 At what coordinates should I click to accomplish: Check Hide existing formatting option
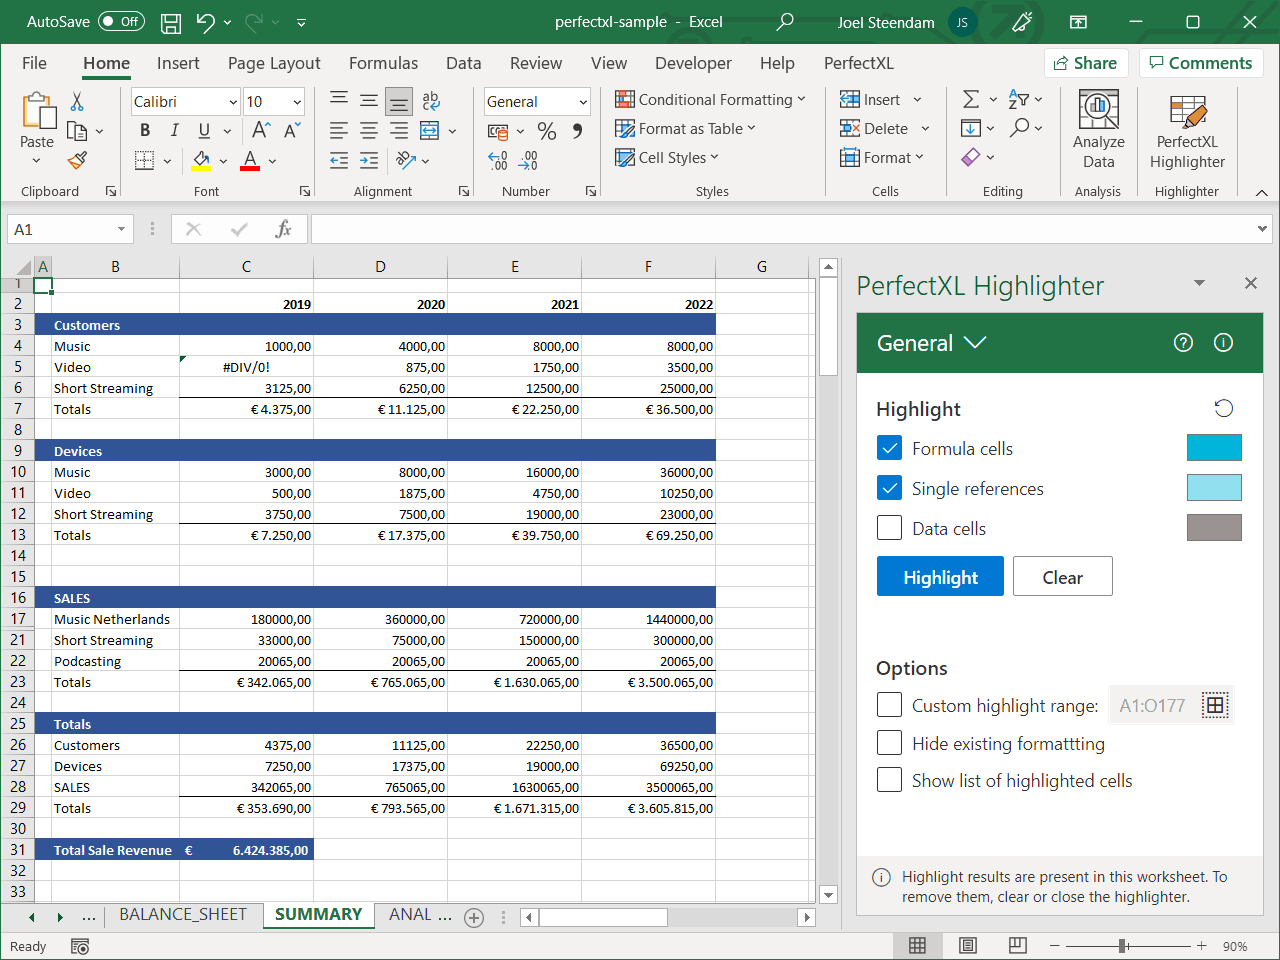[889, 743]
